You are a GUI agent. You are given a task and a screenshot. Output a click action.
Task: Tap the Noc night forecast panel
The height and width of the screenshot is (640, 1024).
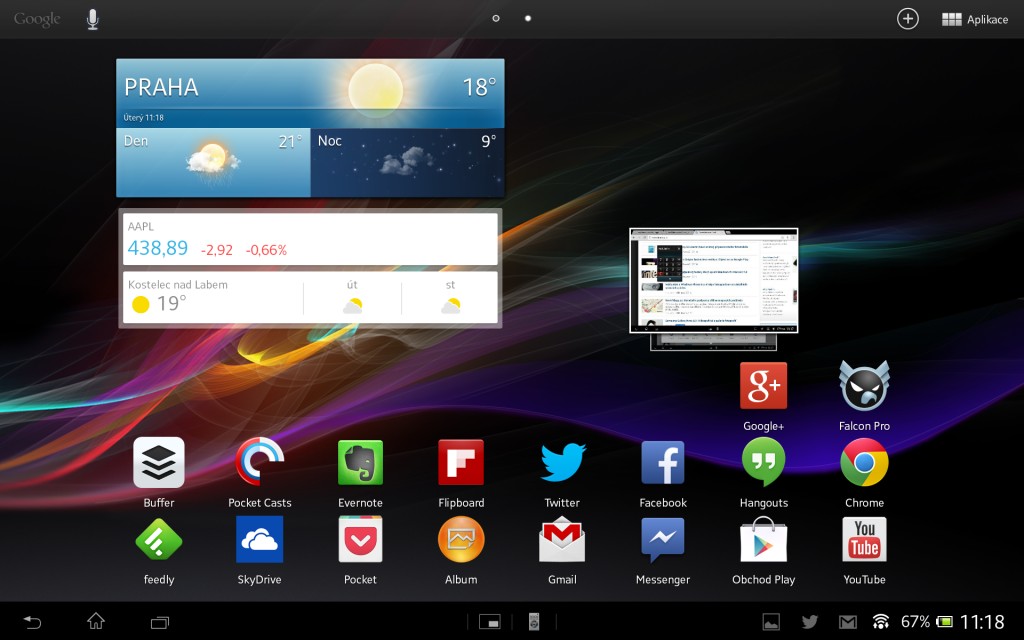click(408, 163)
